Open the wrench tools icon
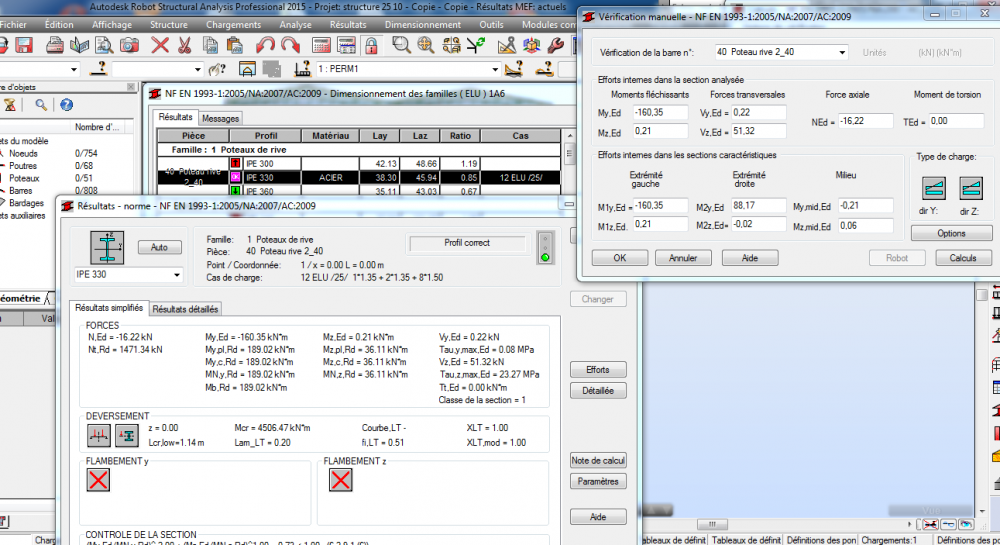 pos(555,45)
